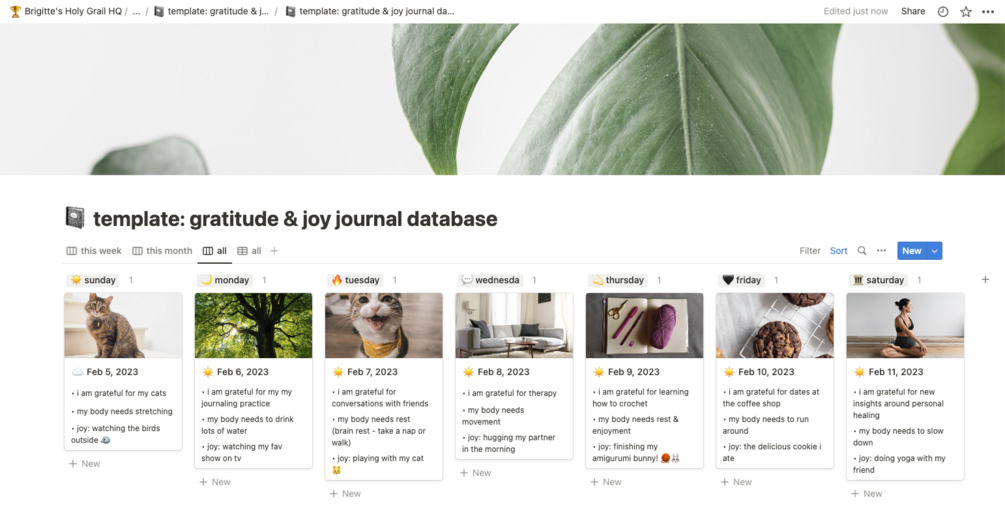1005x506 pixels.
Task: Add a new view with plus icon
Action: [274, 251]
